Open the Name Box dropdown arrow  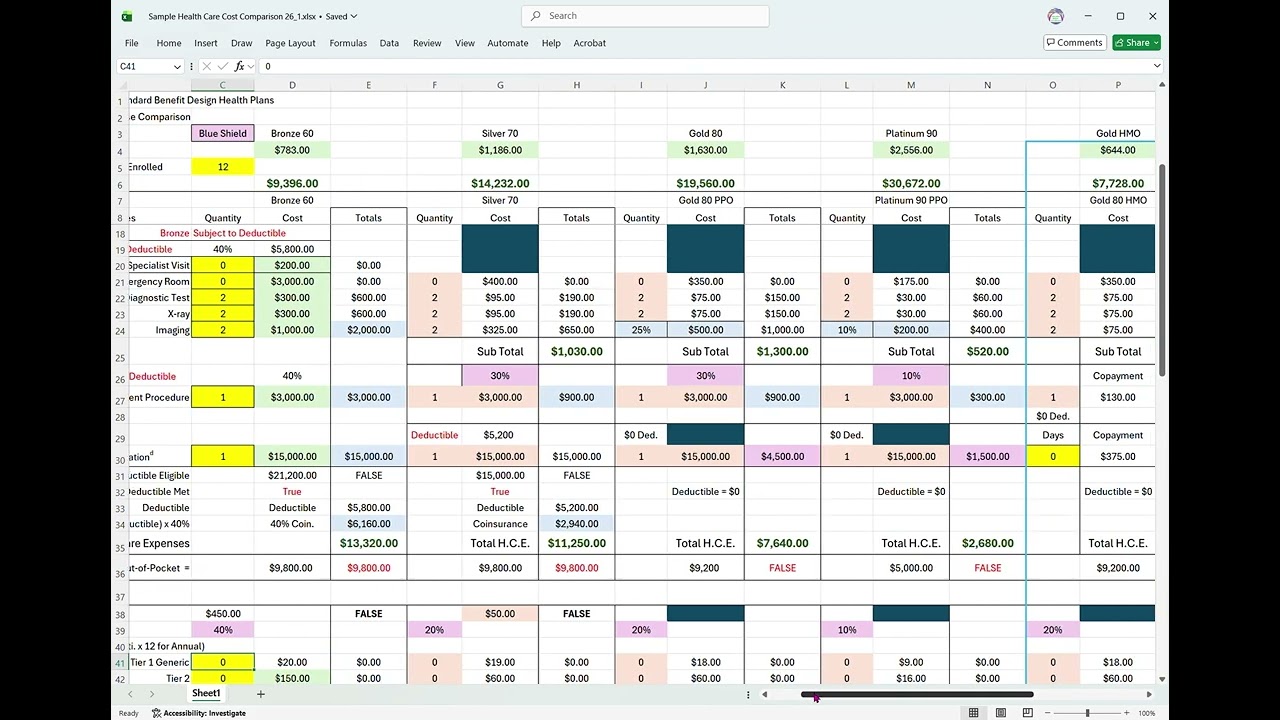click(177, 66)
